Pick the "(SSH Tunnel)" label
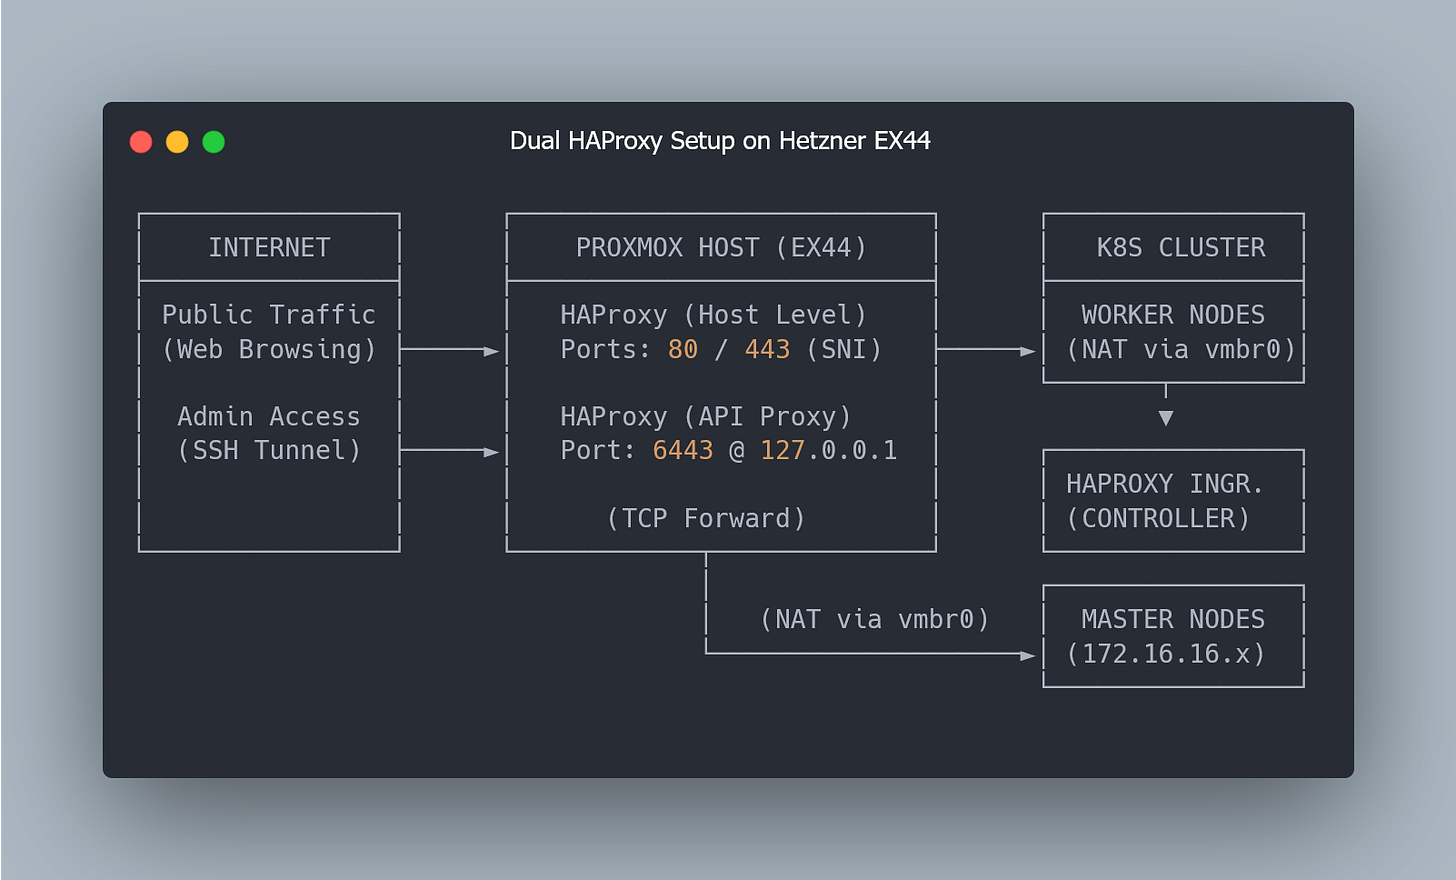1456x880 pixels. [x=269, y=451]
